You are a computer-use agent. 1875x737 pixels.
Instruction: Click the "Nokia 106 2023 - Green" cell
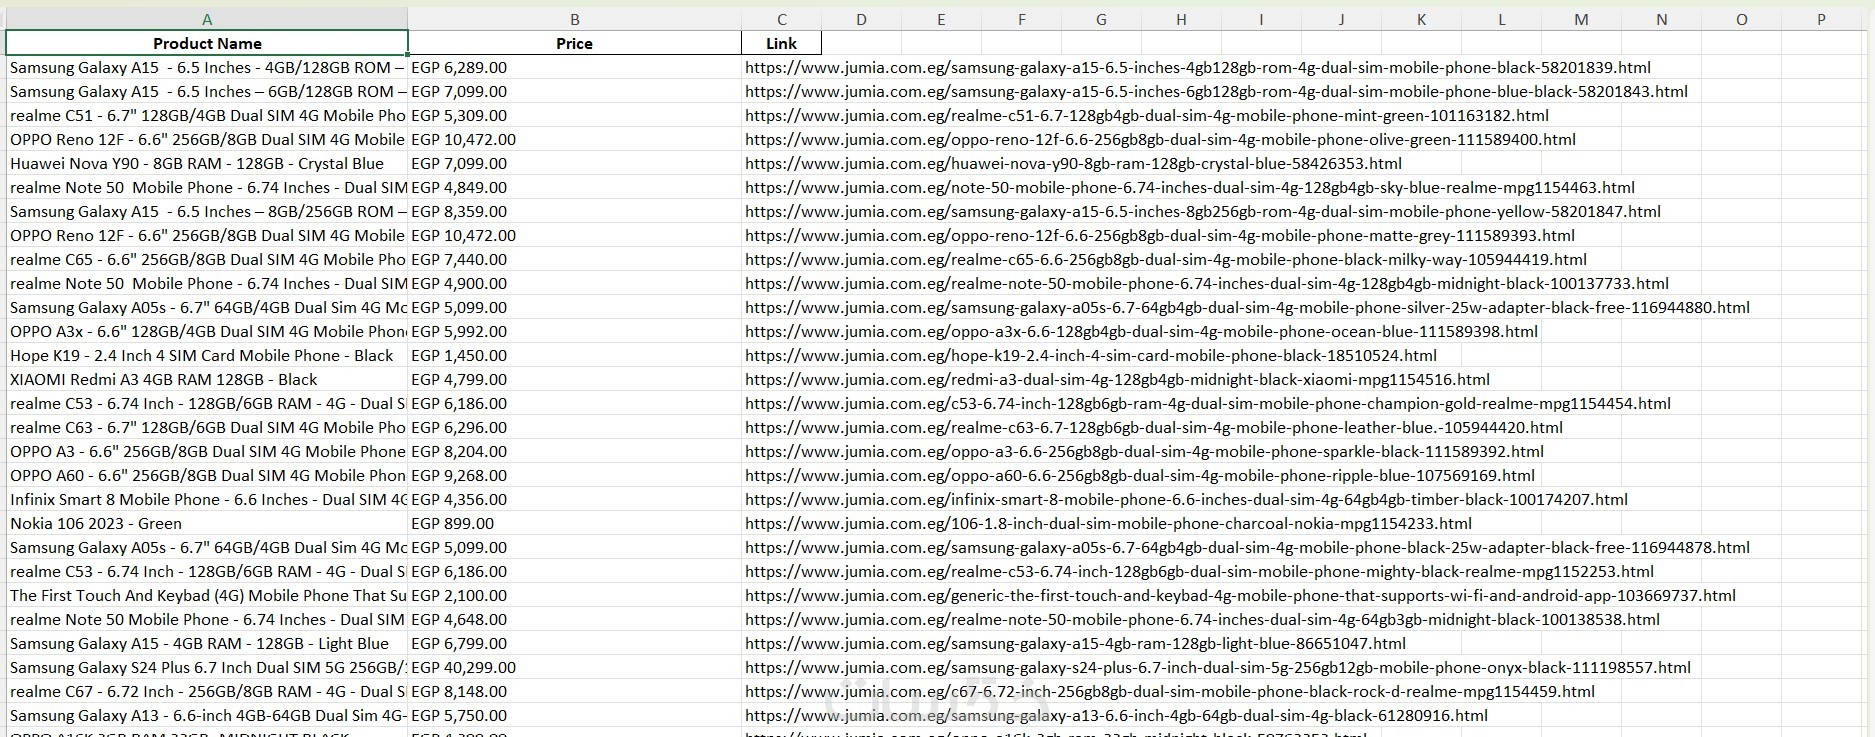click(207, 523)
